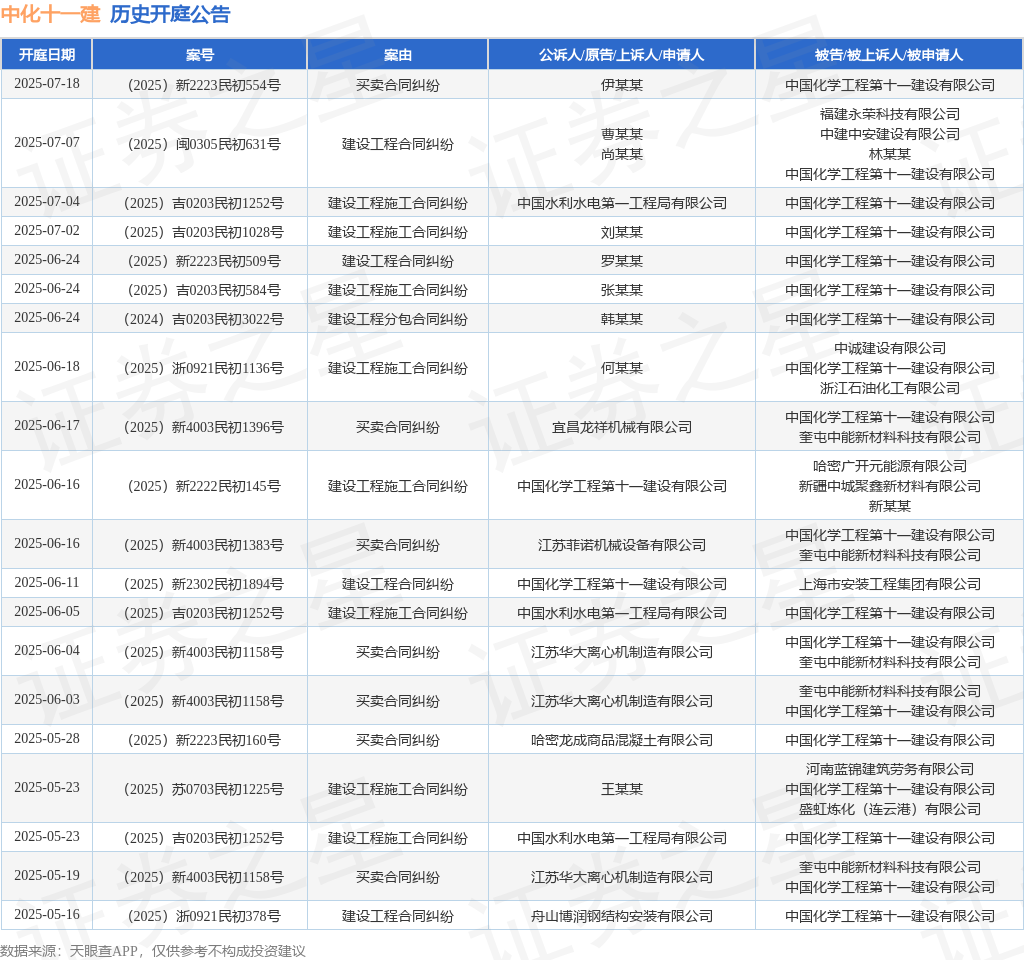Select the date cell 2025-07-07
This screenshot has width=1024, height=960.
pyautogui.click(x=47, y=143)
